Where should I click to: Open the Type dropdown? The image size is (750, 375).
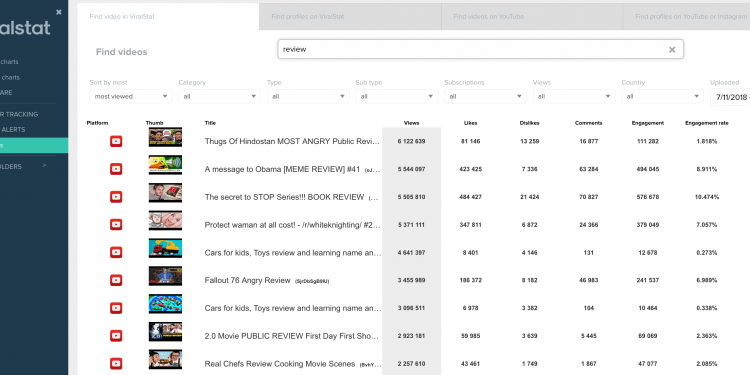[x=308, y=97]
